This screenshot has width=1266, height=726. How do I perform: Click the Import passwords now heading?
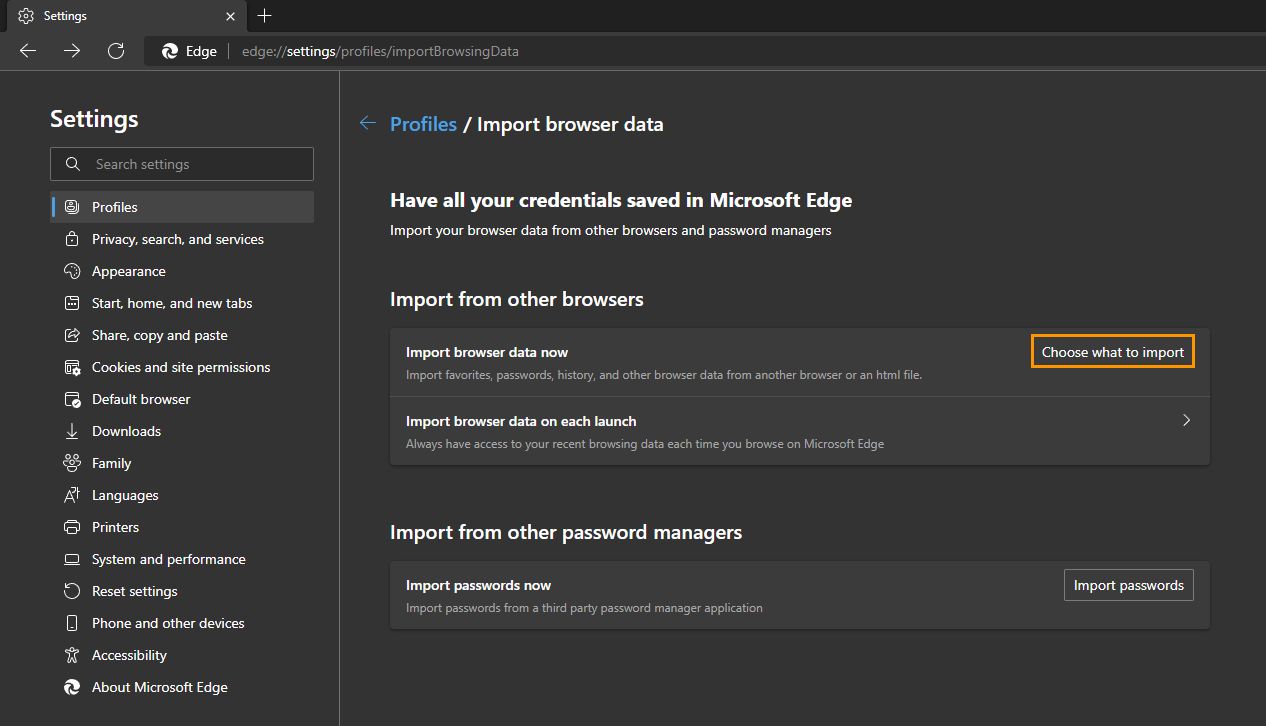[479, 585]
